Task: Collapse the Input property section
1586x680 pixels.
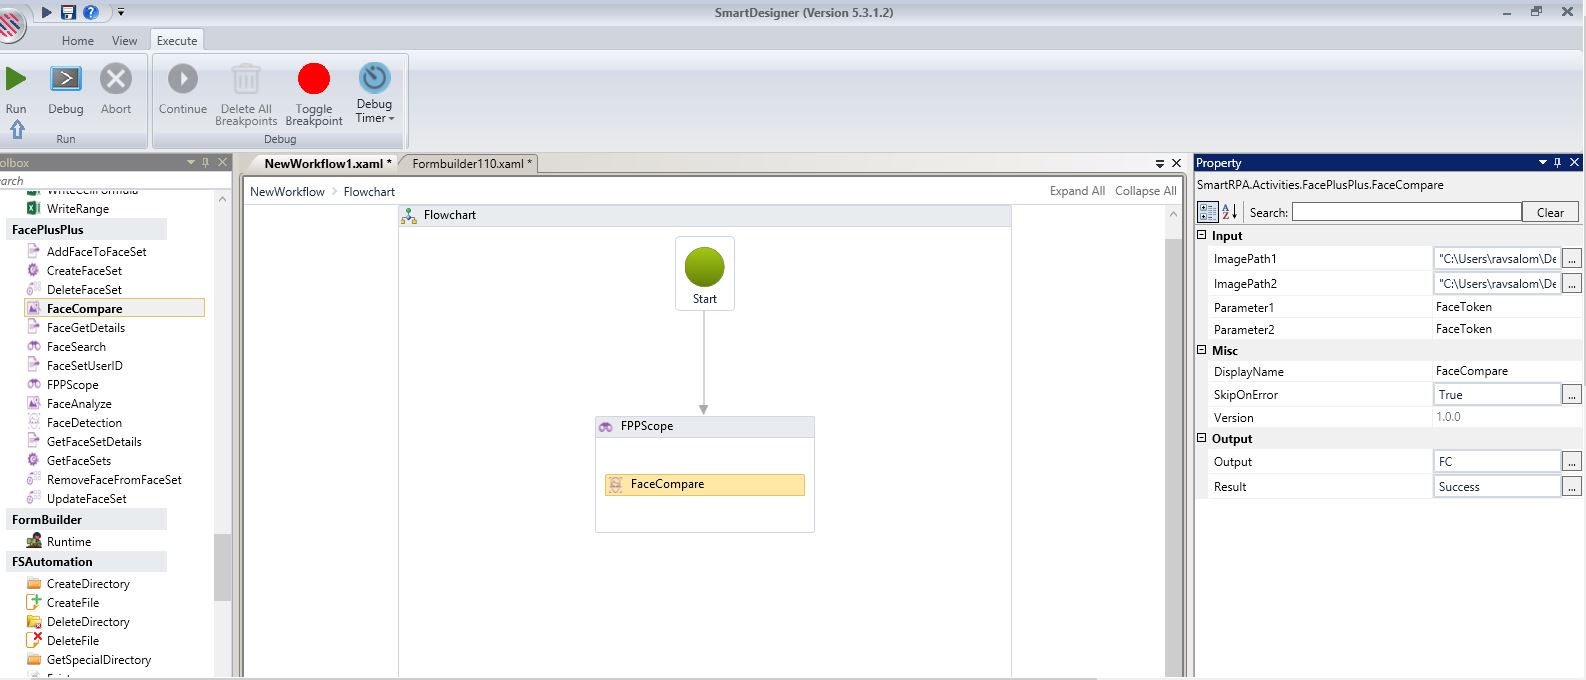Action: click(x=1202, y=236)
